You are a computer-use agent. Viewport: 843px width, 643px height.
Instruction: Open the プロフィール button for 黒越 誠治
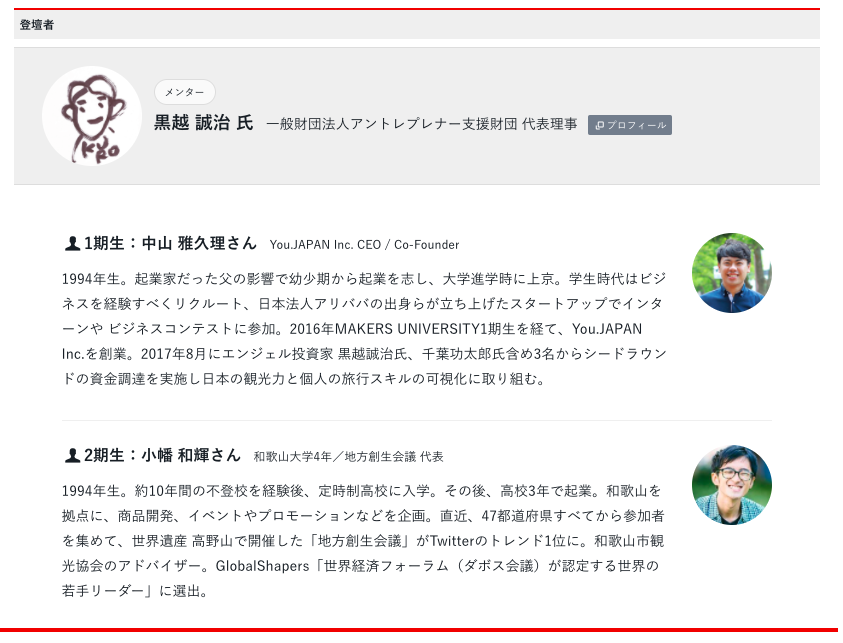click(x=630, y=125)
